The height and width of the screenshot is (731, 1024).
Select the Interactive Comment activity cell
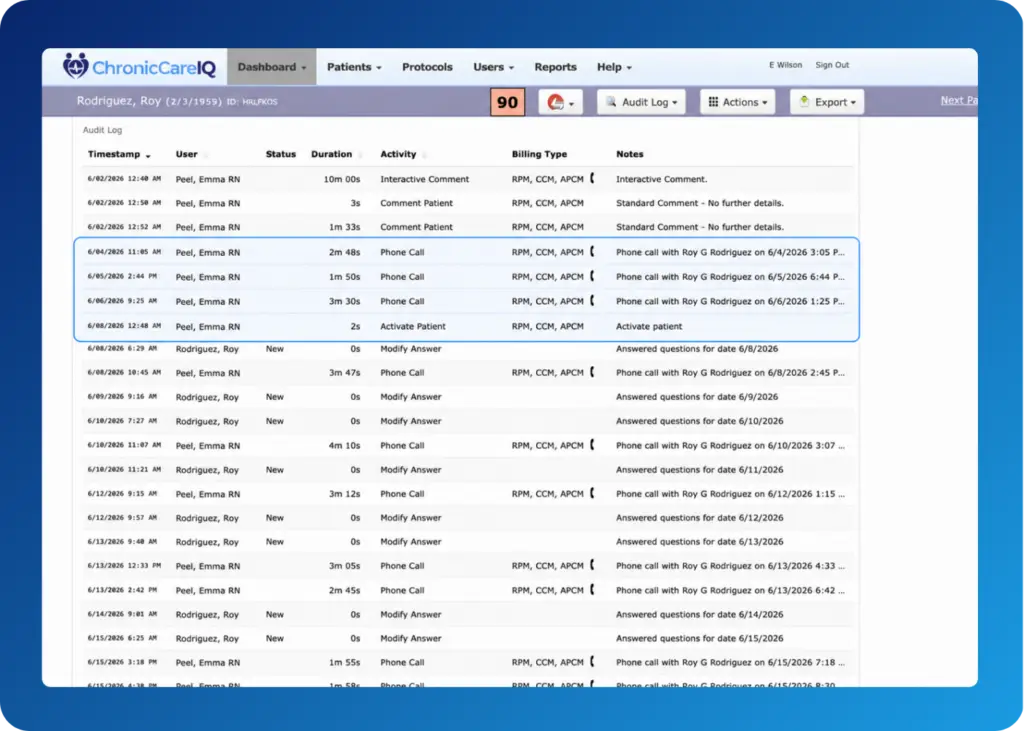point(424,179)
